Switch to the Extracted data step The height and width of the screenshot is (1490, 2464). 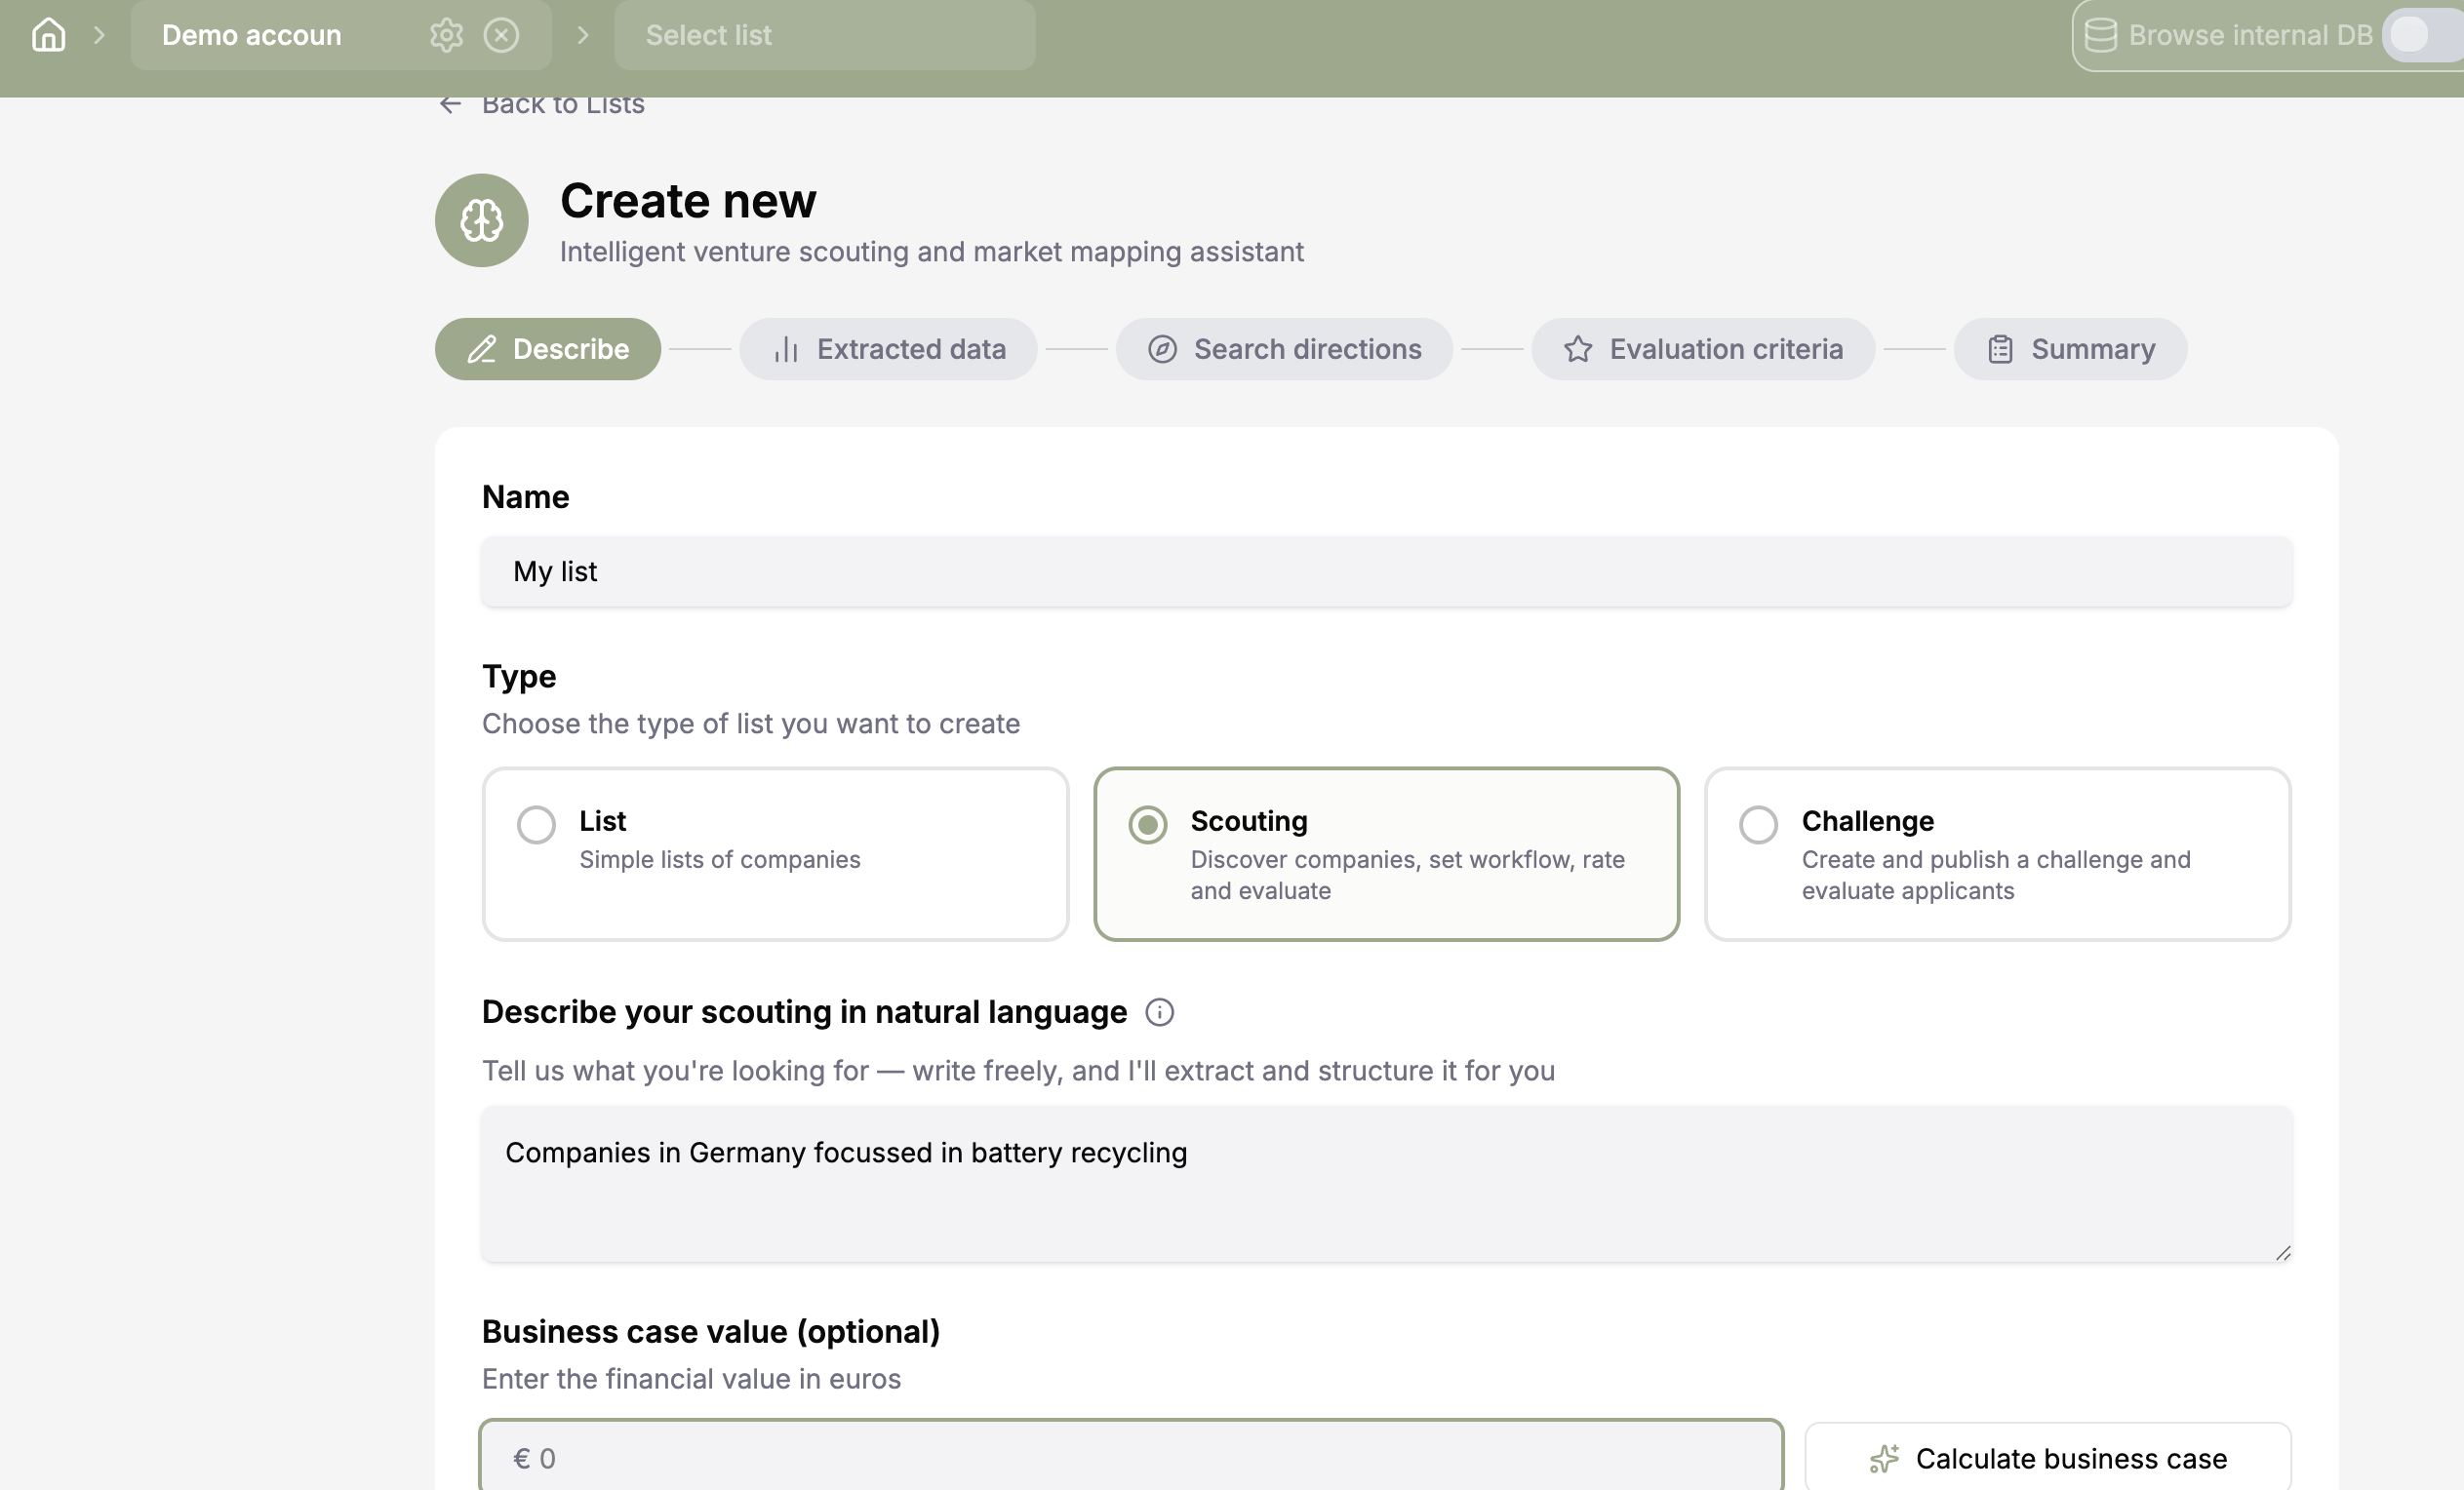(888, 349)
